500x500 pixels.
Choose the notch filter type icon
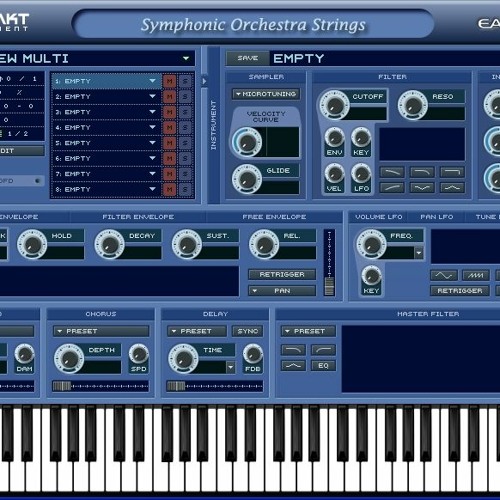click(x=422, y=188)
